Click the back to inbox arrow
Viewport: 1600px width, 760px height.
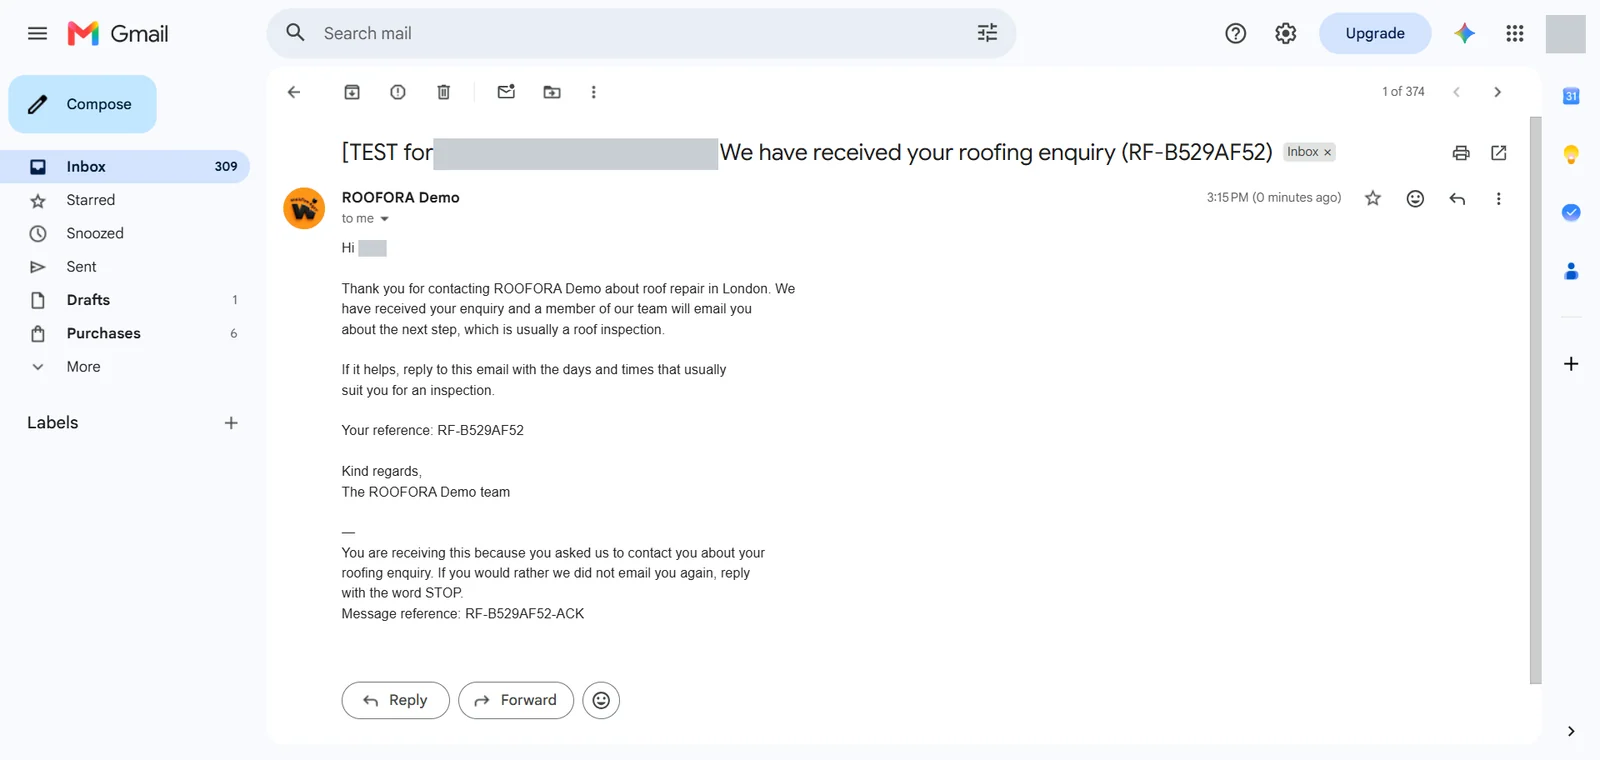294,92
